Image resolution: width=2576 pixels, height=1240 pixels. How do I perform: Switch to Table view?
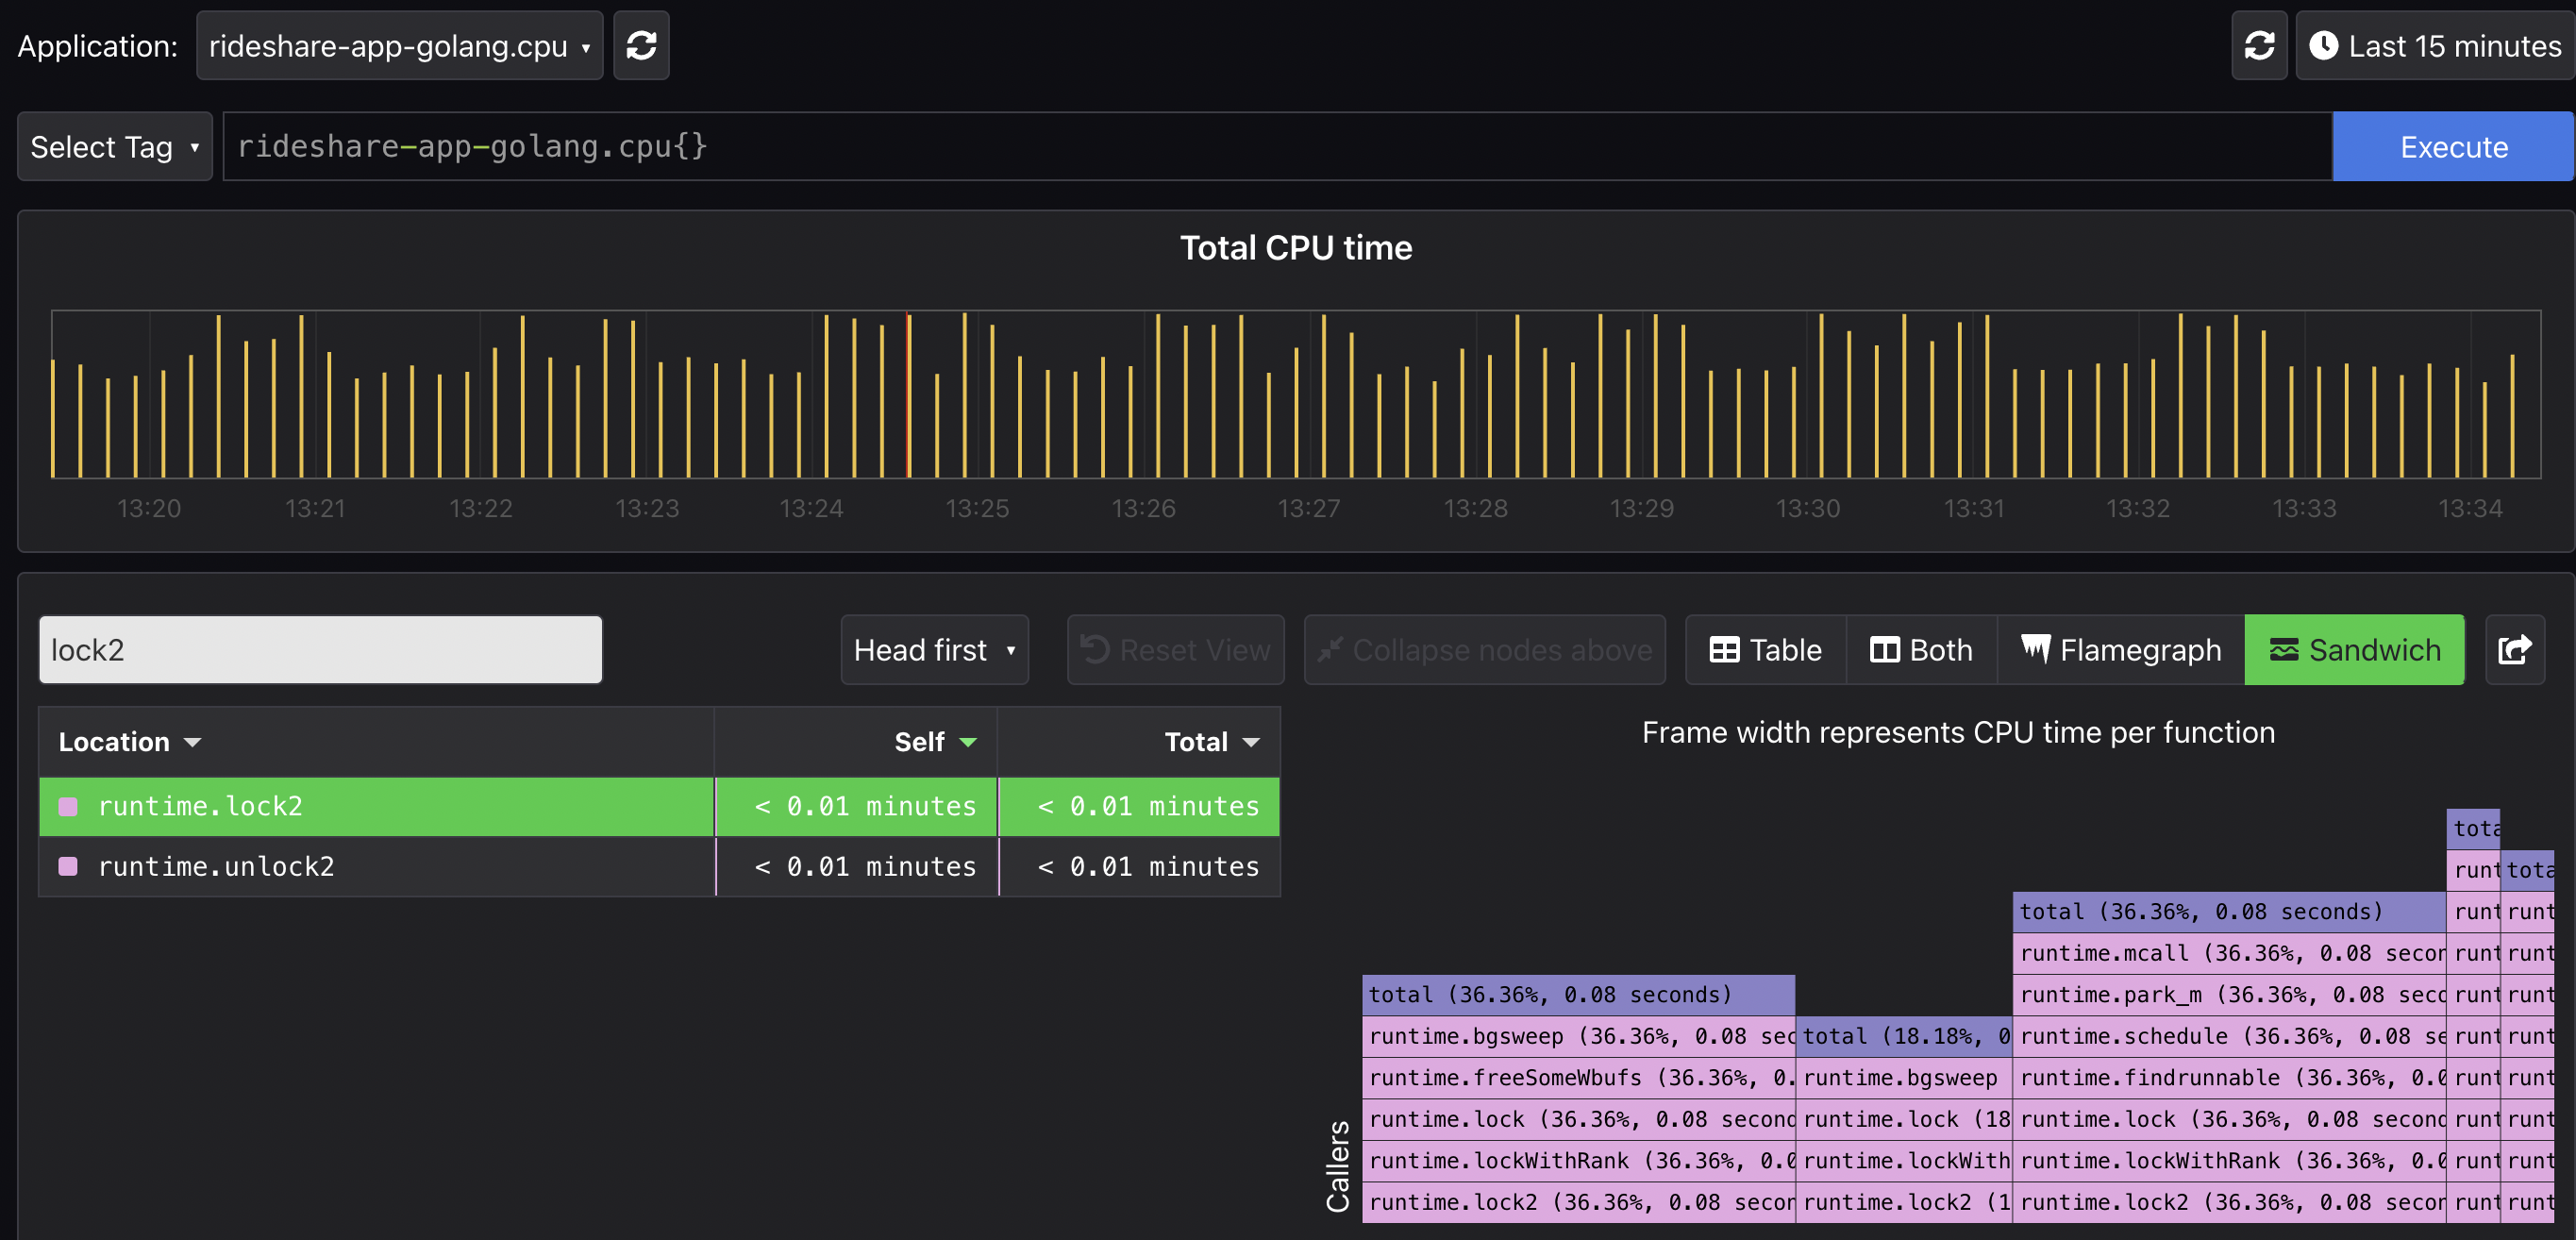pyautogui.click(x=1765, y=649)
